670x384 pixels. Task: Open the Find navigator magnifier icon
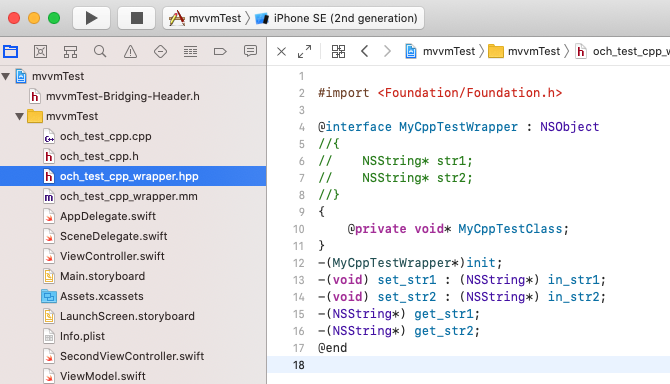(x=100, y=52)
